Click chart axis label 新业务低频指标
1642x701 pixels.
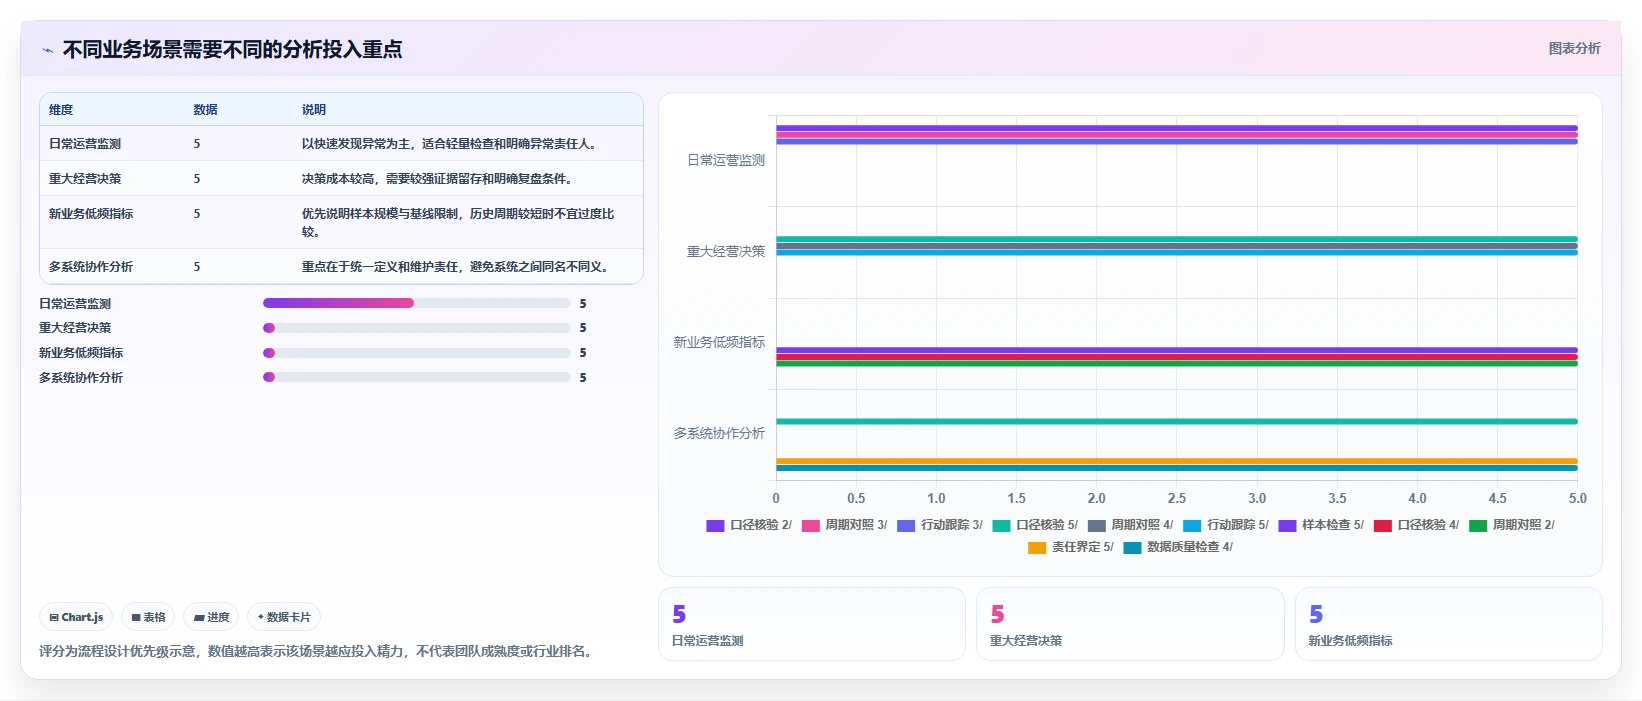tap(719, 342)
